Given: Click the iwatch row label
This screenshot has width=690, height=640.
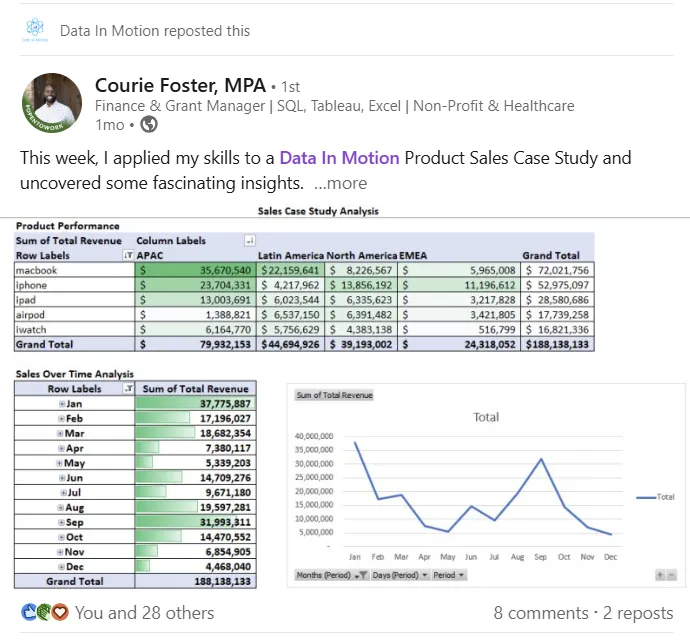Looking at the screenshot, I should [x=74, y=330].
